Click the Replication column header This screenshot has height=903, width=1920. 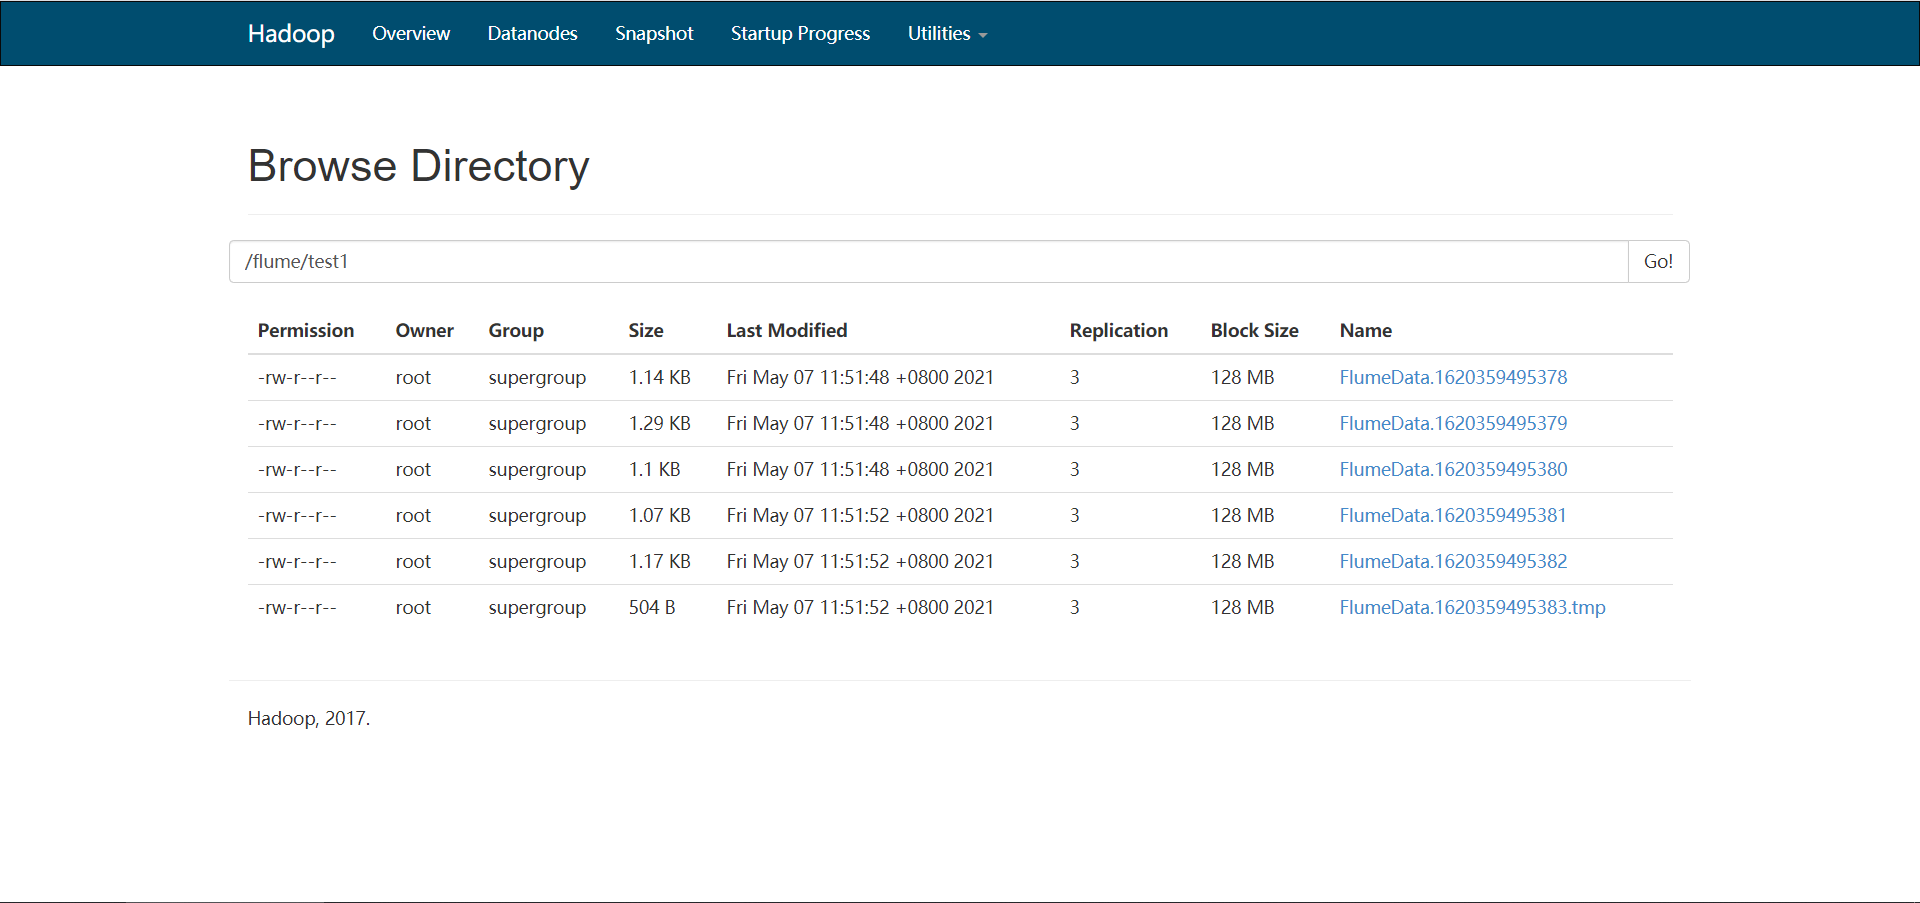(x=1118, y=330)
